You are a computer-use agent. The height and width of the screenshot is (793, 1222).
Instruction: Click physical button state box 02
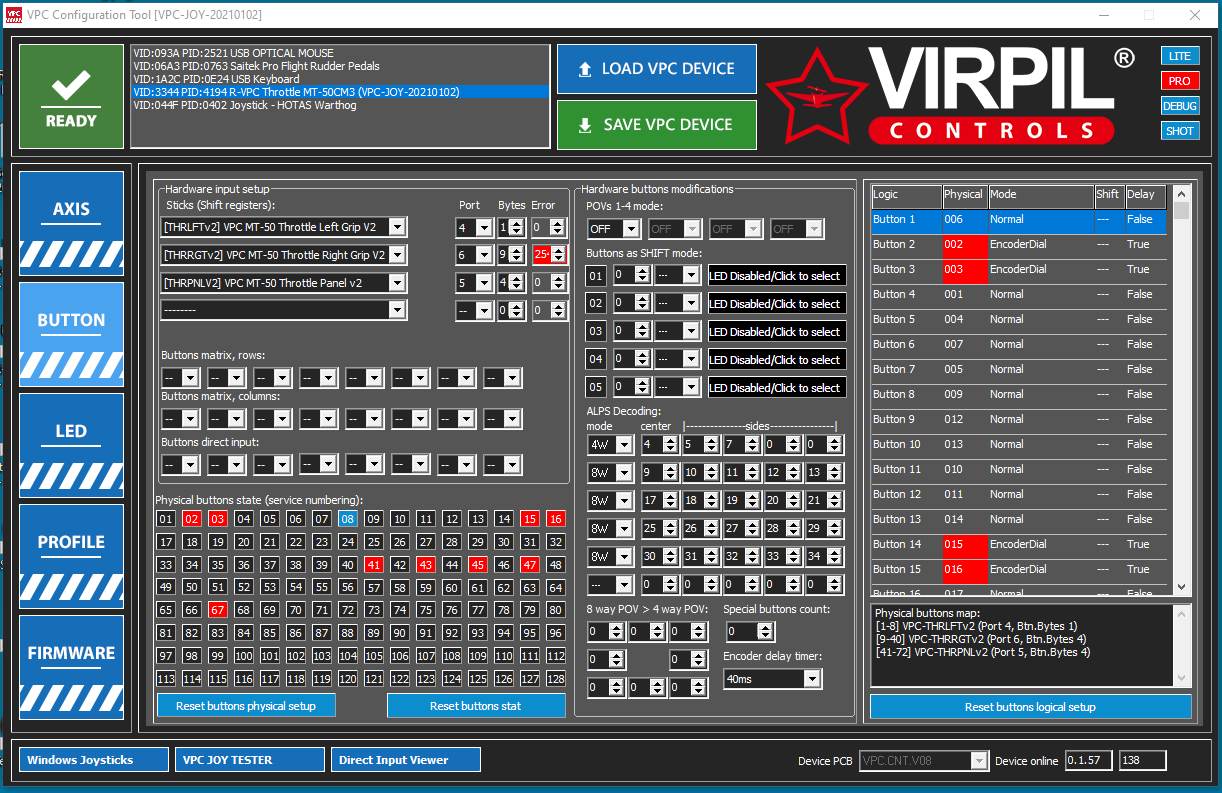coord(192,518)
